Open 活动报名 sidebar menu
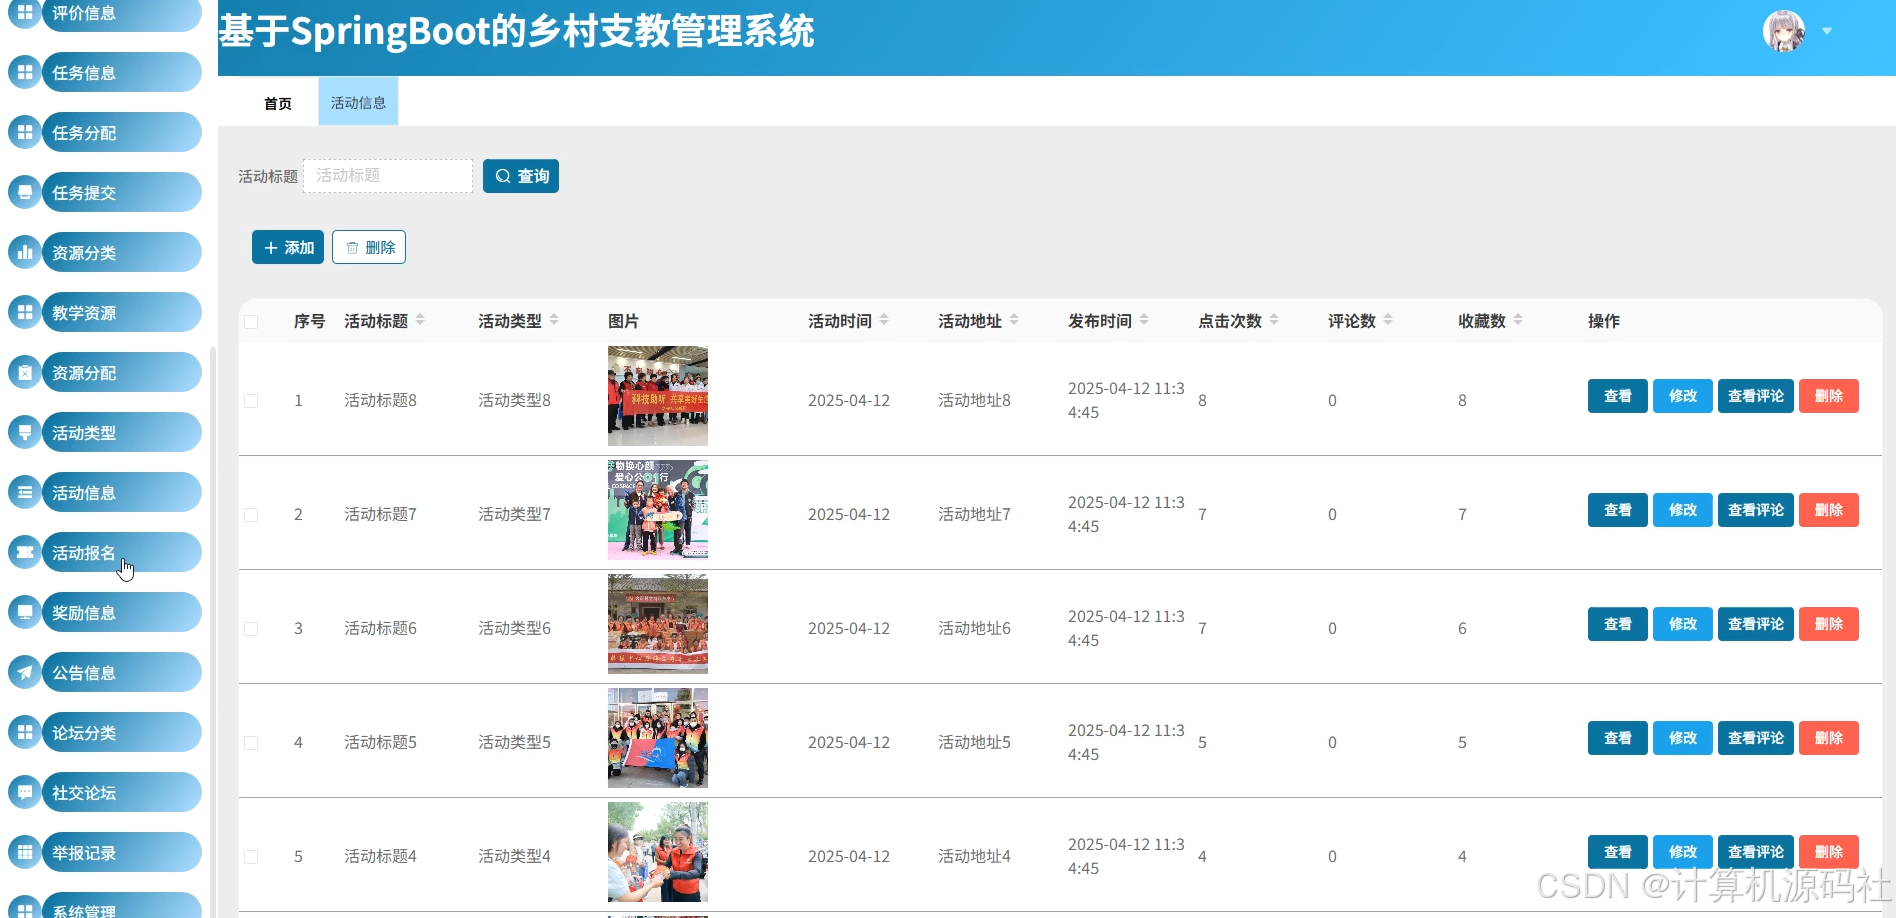This screenshot has width=1896, height=918. (x=121, y=552)
